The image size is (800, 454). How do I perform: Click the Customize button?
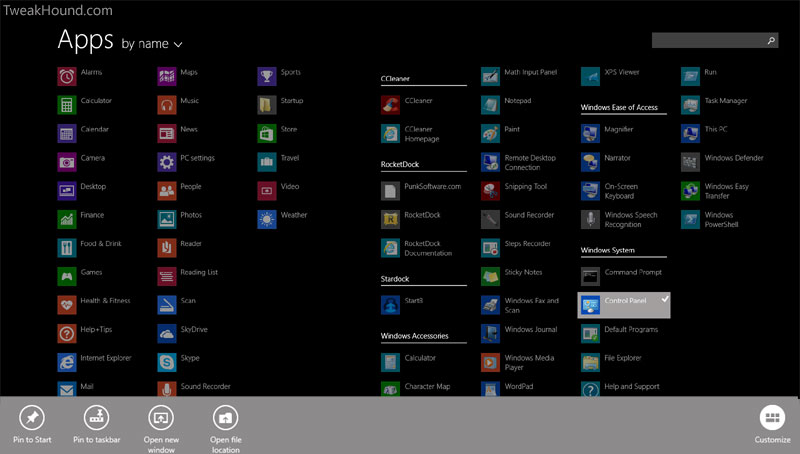click(772, 424)
